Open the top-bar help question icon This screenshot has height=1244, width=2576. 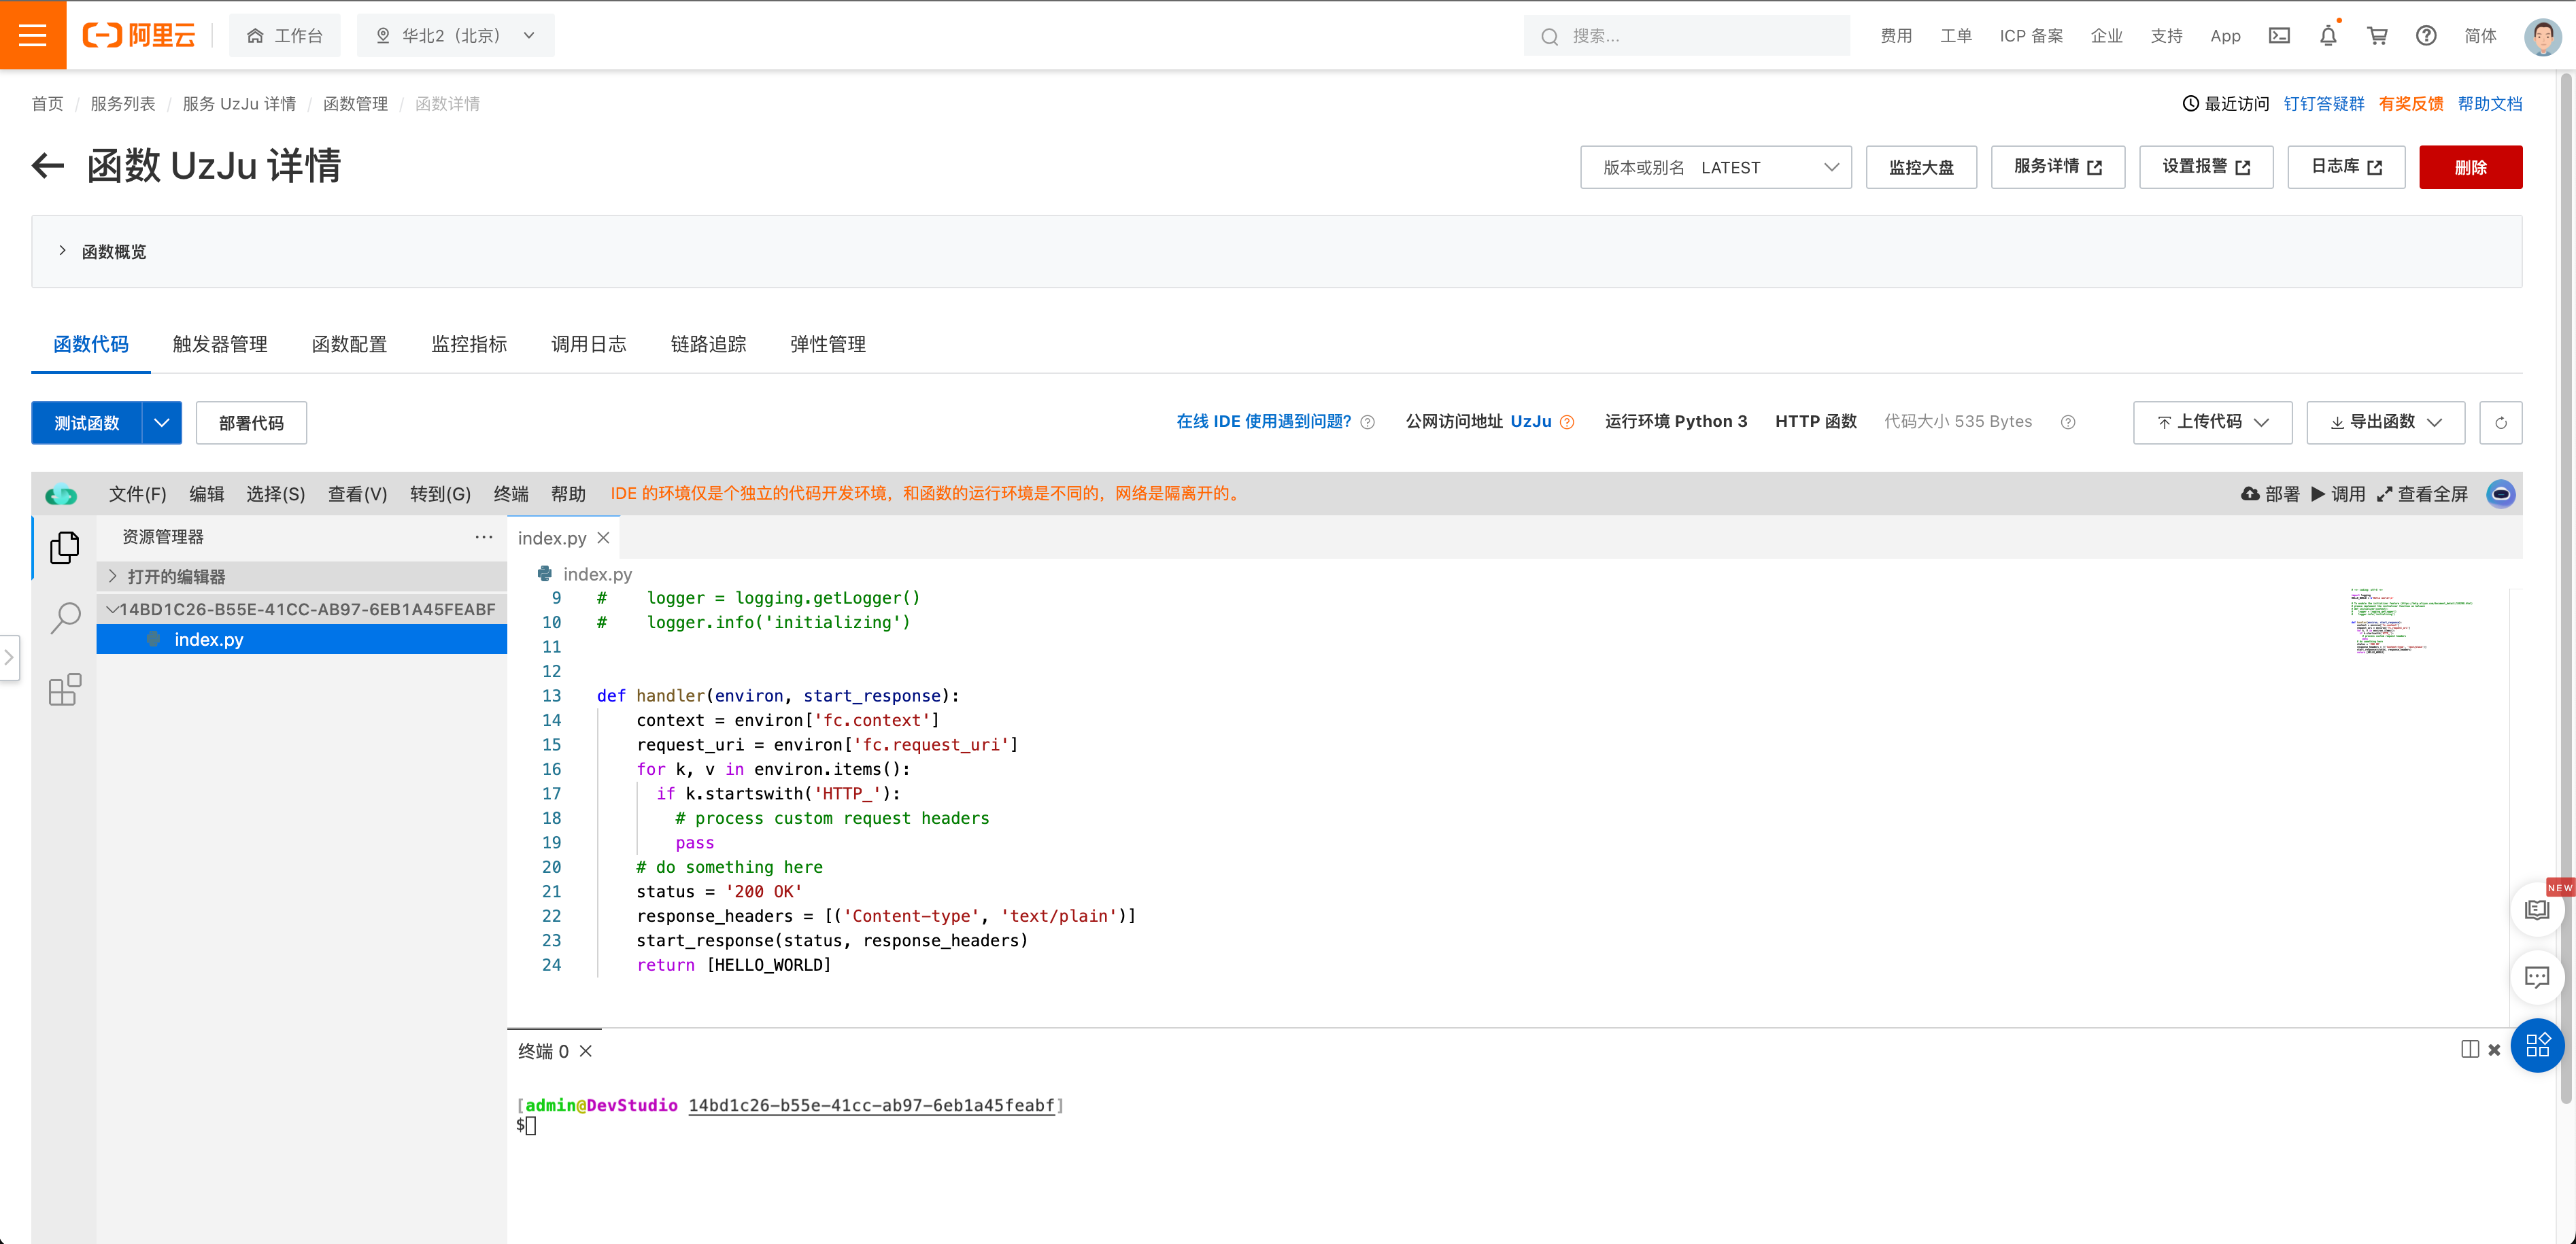click(2426, 35)
